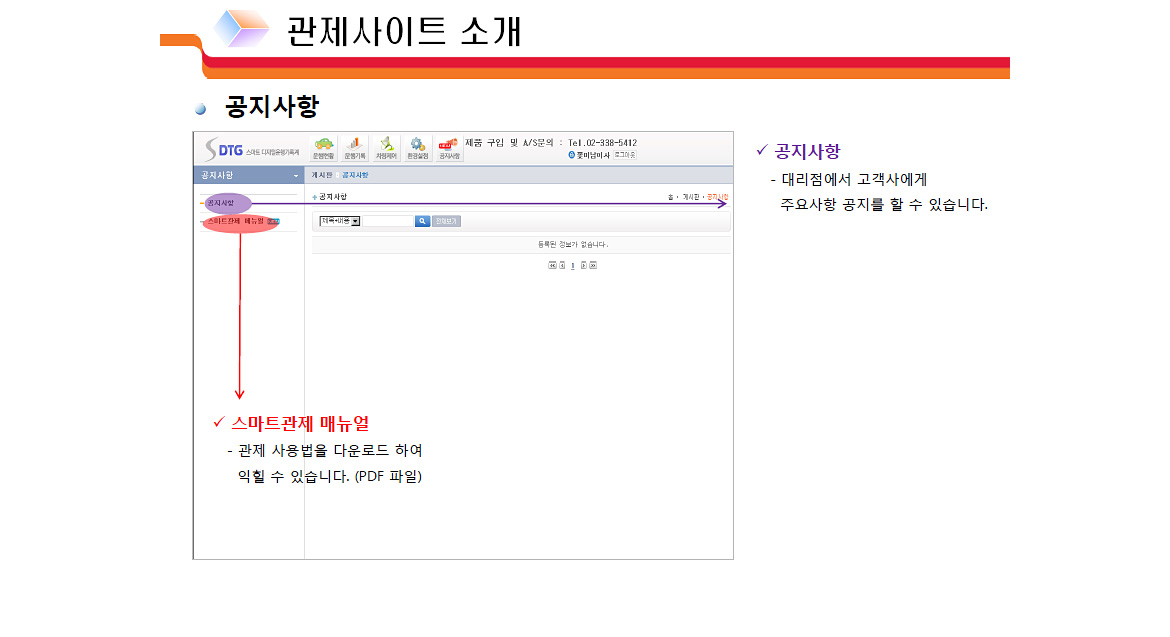Go to last page of results

(x=593, y=266)
